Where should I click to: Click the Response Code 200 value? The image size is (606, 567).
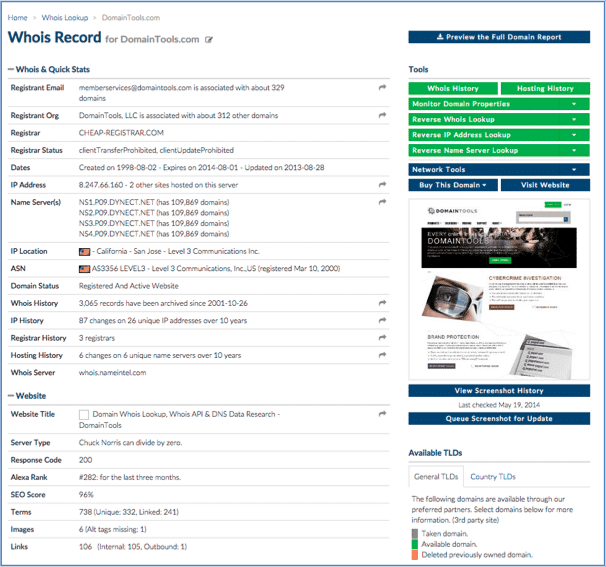[x=85, y=460]
